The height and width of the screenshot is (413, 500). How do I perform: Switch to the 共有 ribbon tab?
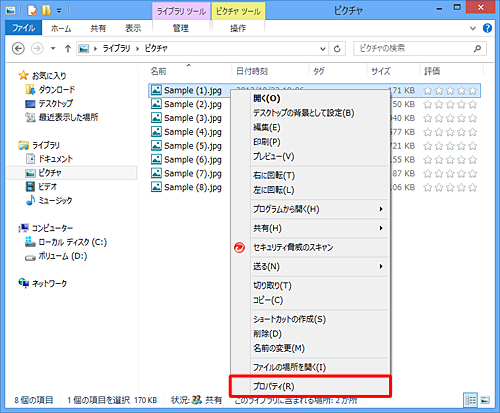[98, 28]
